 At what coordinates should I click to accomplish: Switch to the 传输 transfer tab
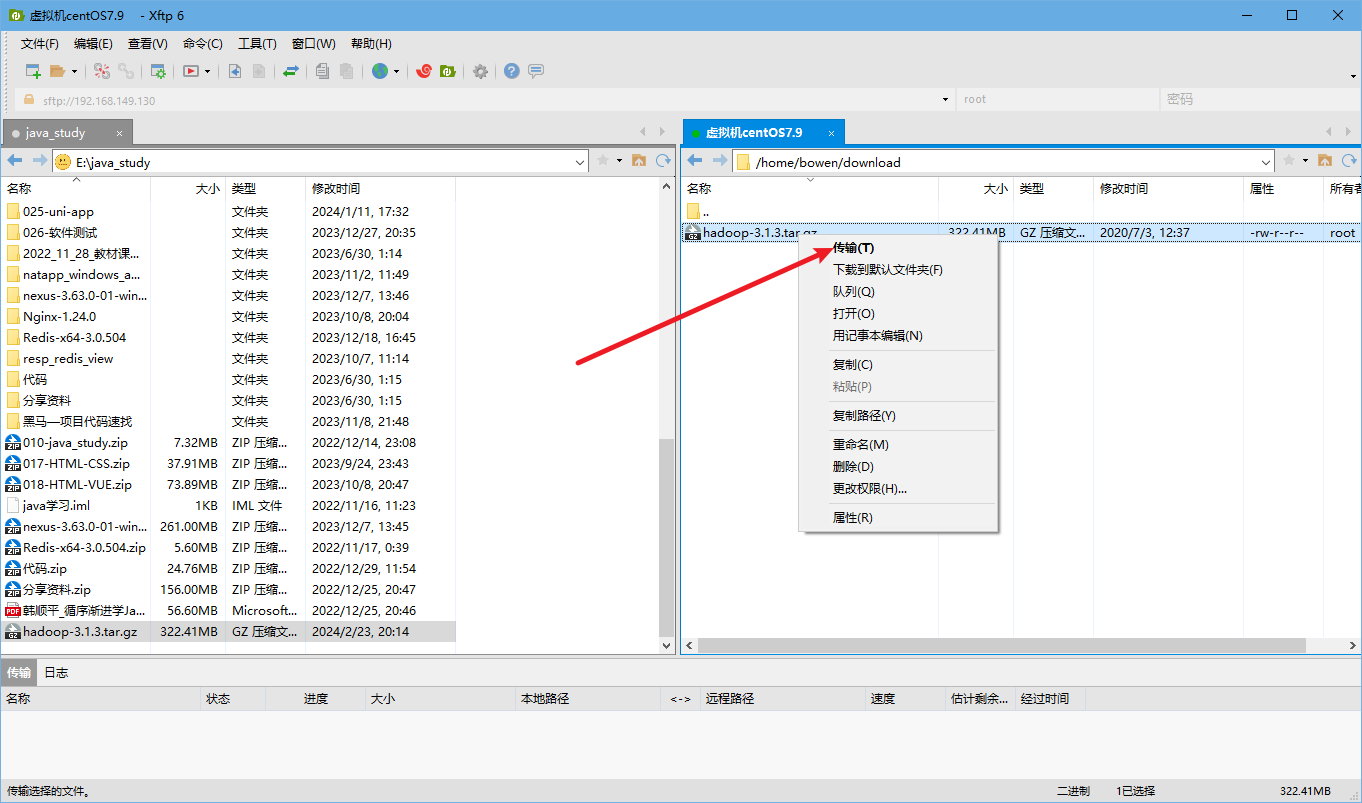19,673
